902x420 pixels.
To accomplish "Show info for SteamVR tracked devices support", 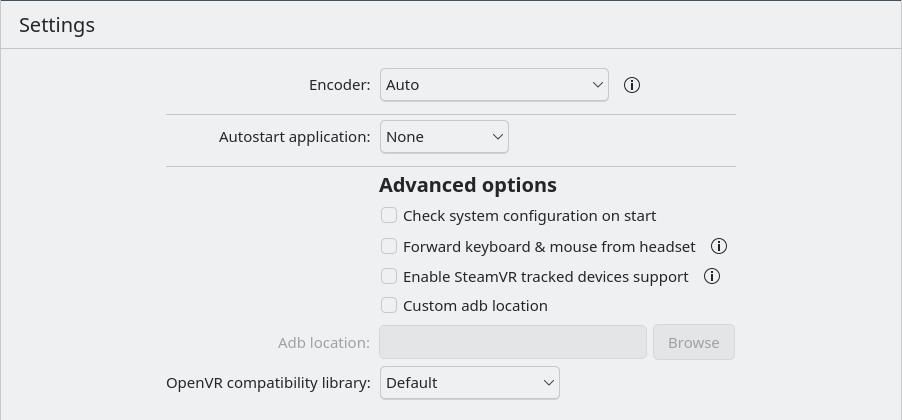I will tap(712, 277).
